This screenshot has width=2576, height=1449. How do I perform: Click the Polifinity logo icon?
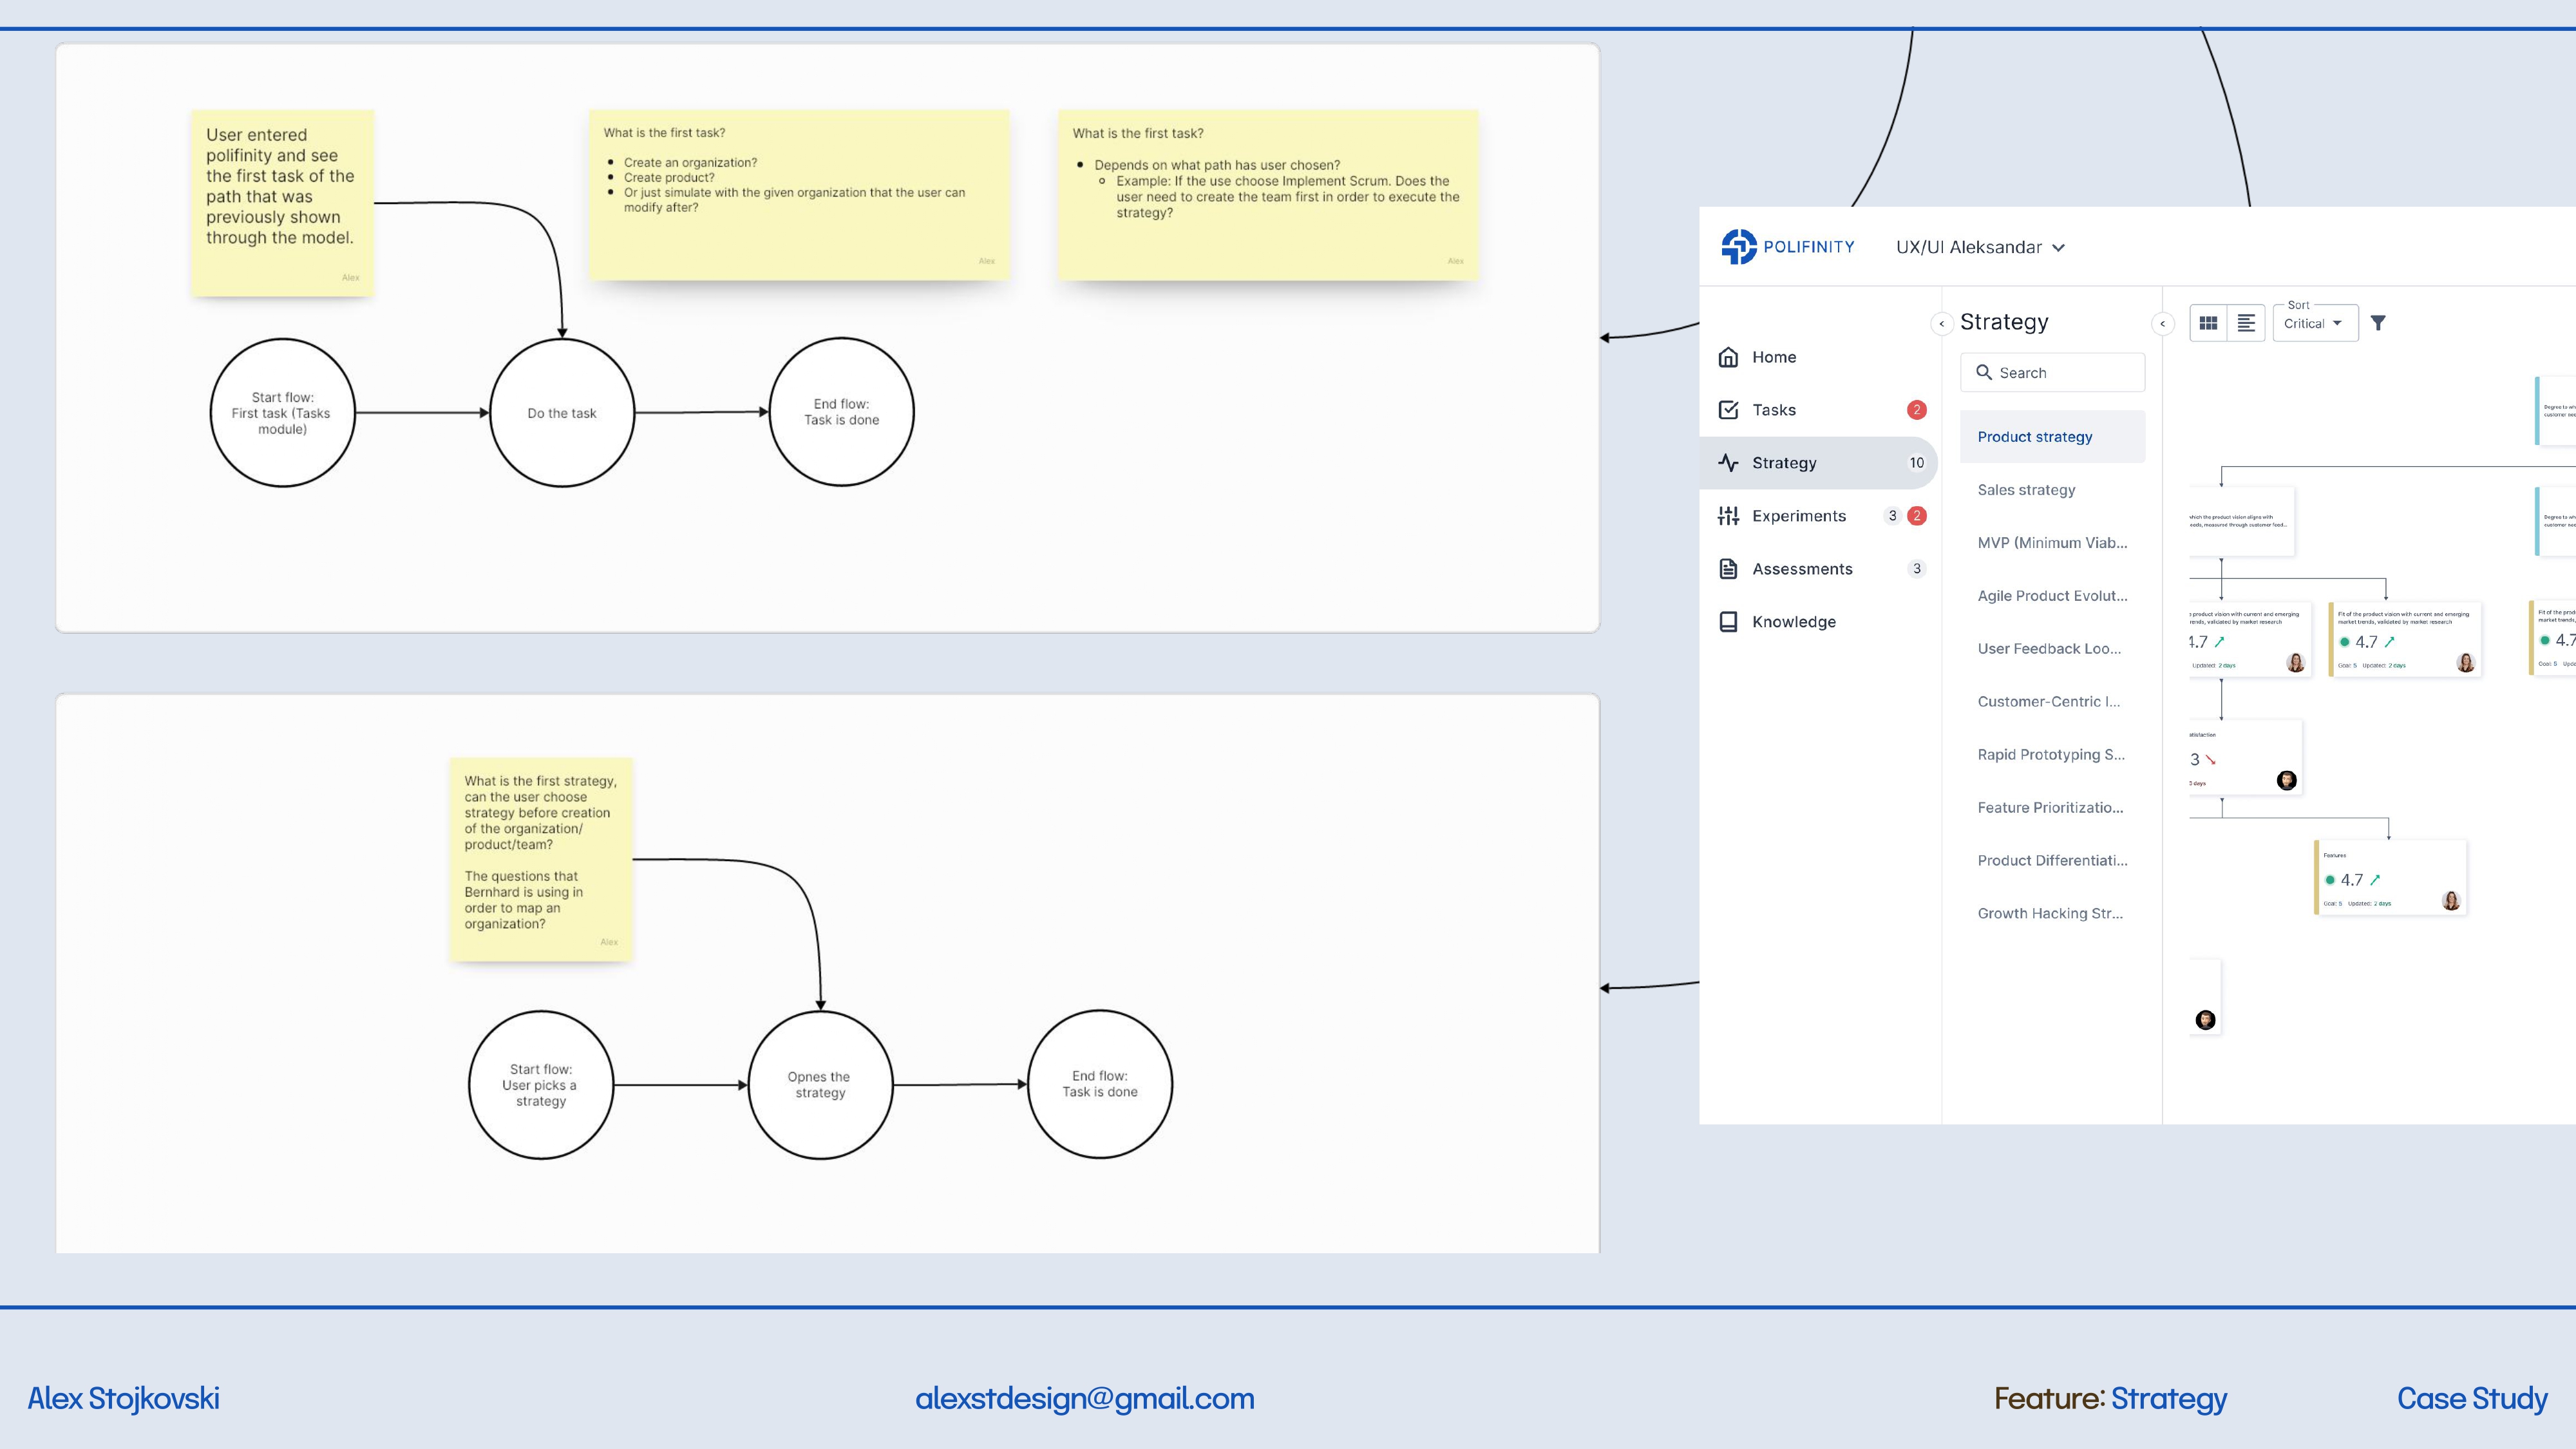[x=1738, y=246]
